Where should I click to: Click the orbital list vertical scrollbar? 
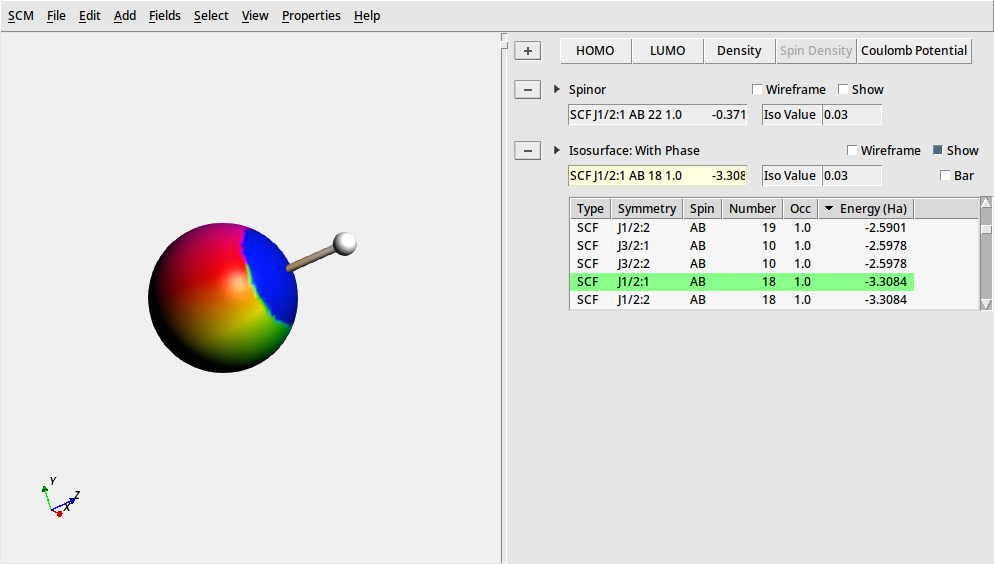pos(986,255)
